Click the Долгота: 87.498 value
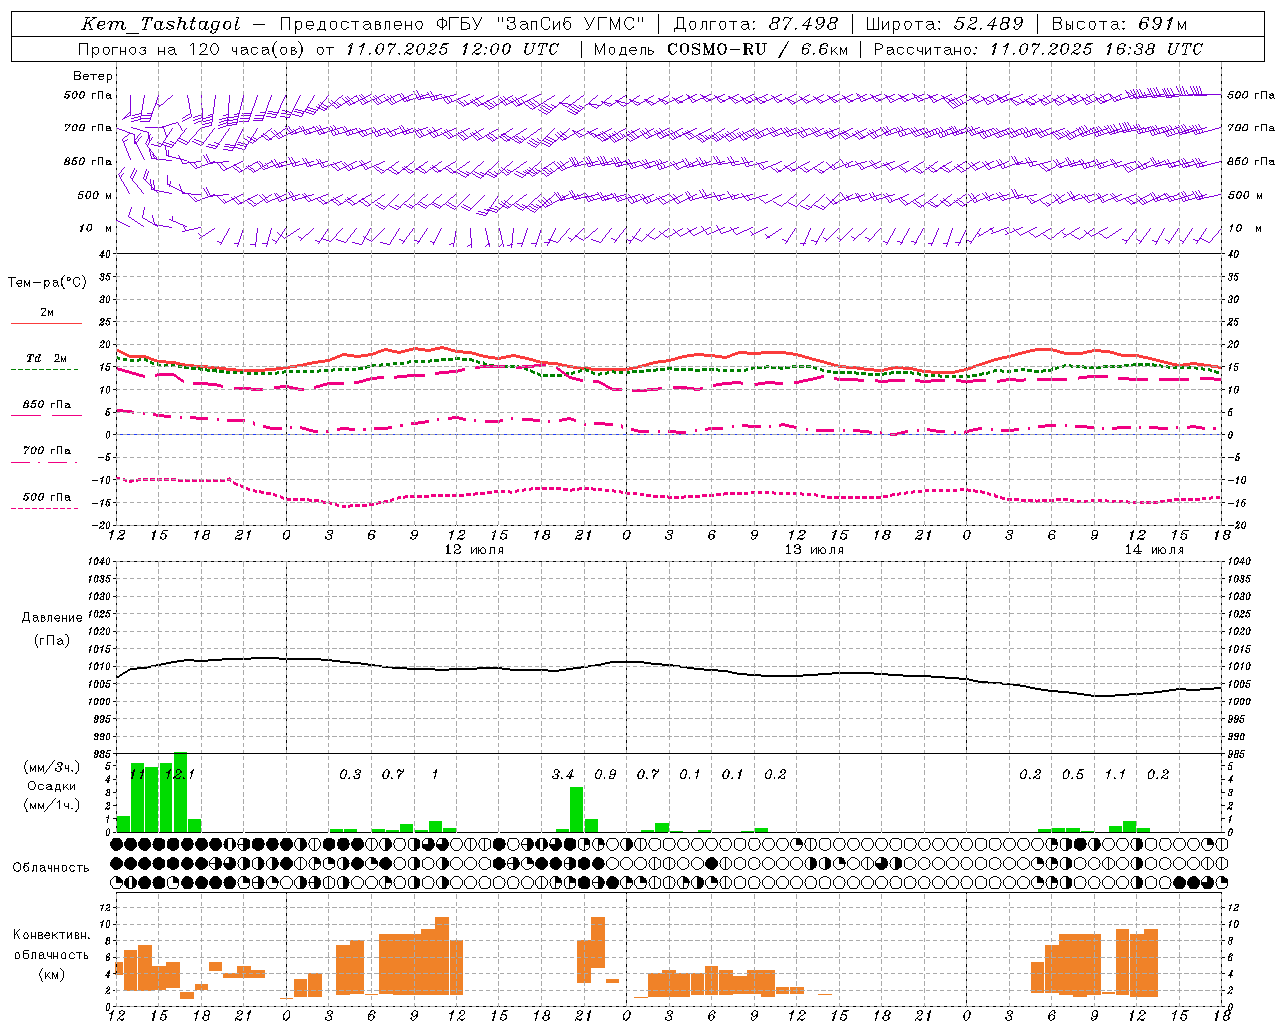The width and height of the screenshot is (1280, 1024). [x=755, y=24]
